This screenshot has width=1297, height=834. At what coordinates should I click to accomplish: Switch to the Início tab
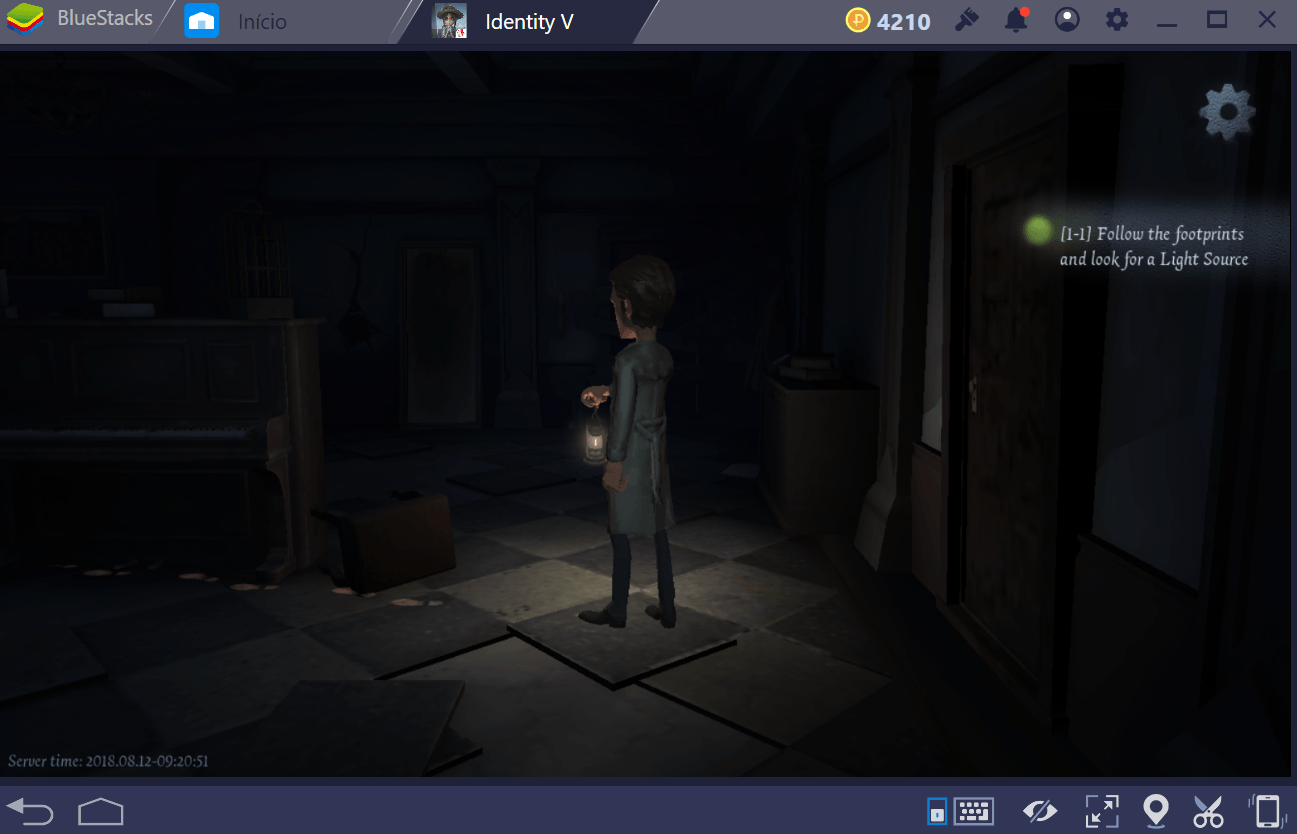(262, 21)
